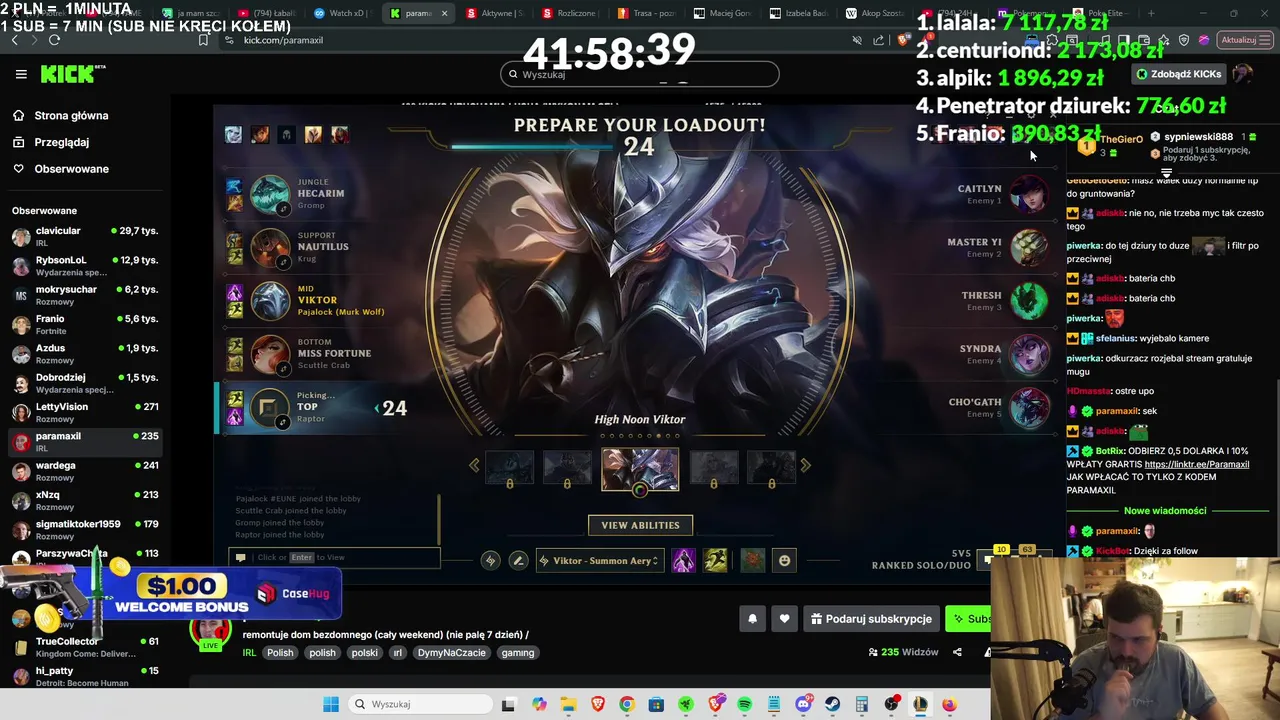Open the user profile avatar menu
The width and height of the screenshot is (1280, 720).
pyautogui.click(x=1243, y=74)
